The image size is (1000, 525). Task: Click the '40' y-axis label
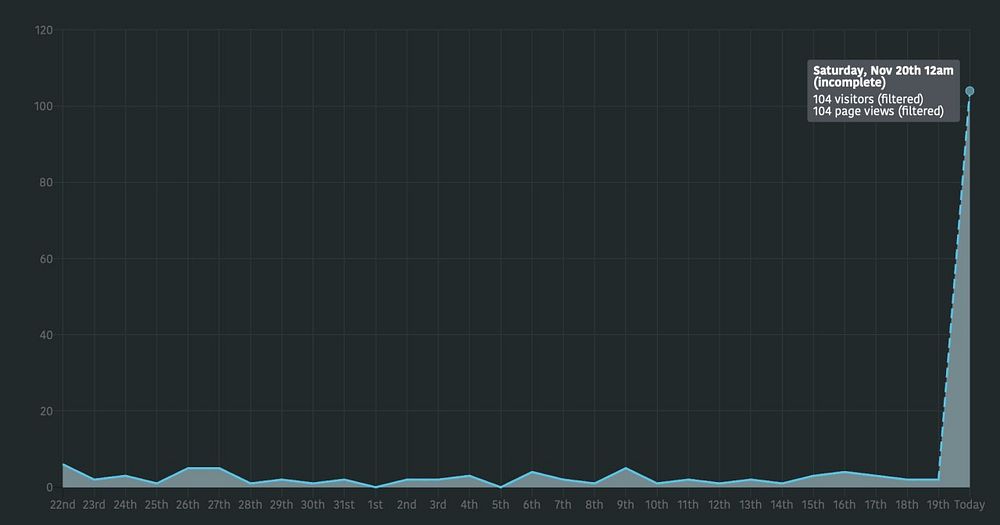point(46,335)
